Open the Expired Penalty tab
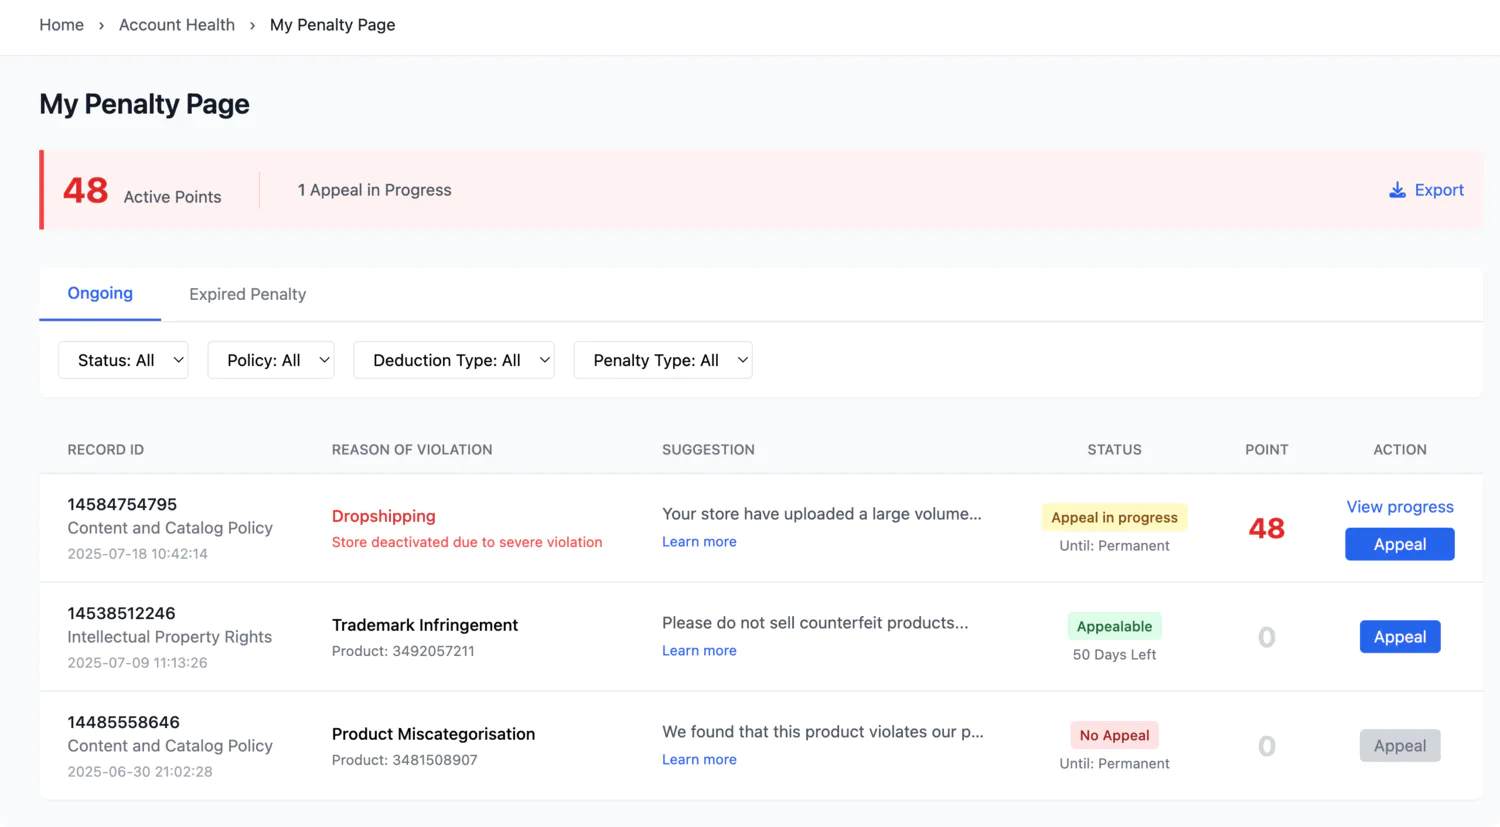The height and width of the screenshot is (827, 1500). tap(247, 294)
